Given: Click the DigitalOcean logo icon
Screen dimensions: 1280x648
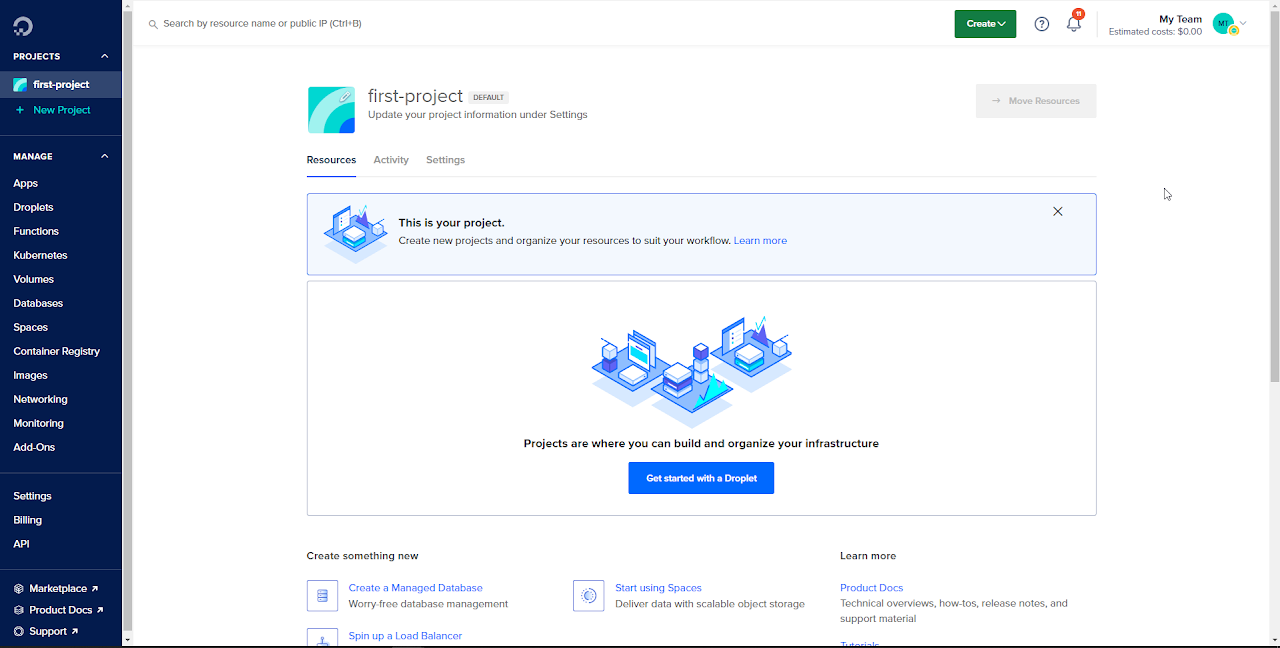Looking at the screenshot, I should pyautogui.click(x=23, y=26).
